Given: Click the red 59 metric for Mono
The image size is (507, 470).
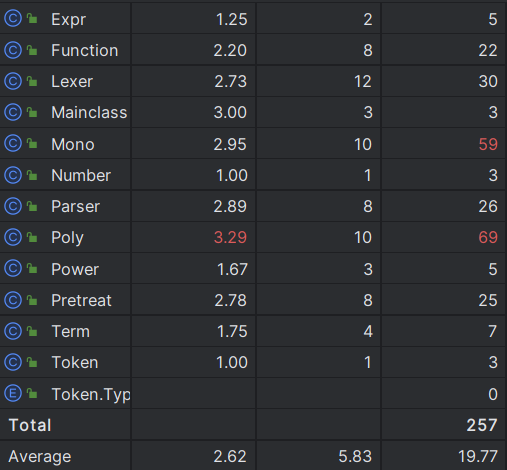Looking at the screenshot, I should pos(488,144).
